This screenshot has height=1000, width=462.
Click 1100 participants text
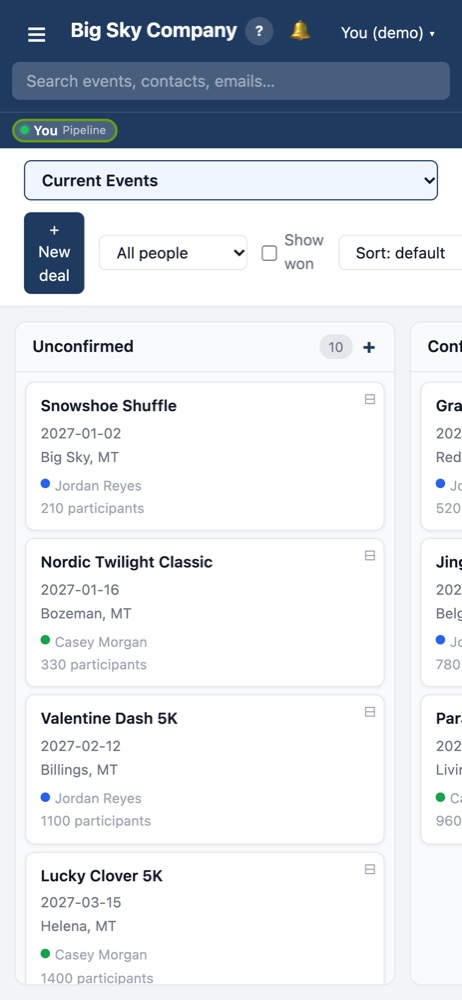96,821
